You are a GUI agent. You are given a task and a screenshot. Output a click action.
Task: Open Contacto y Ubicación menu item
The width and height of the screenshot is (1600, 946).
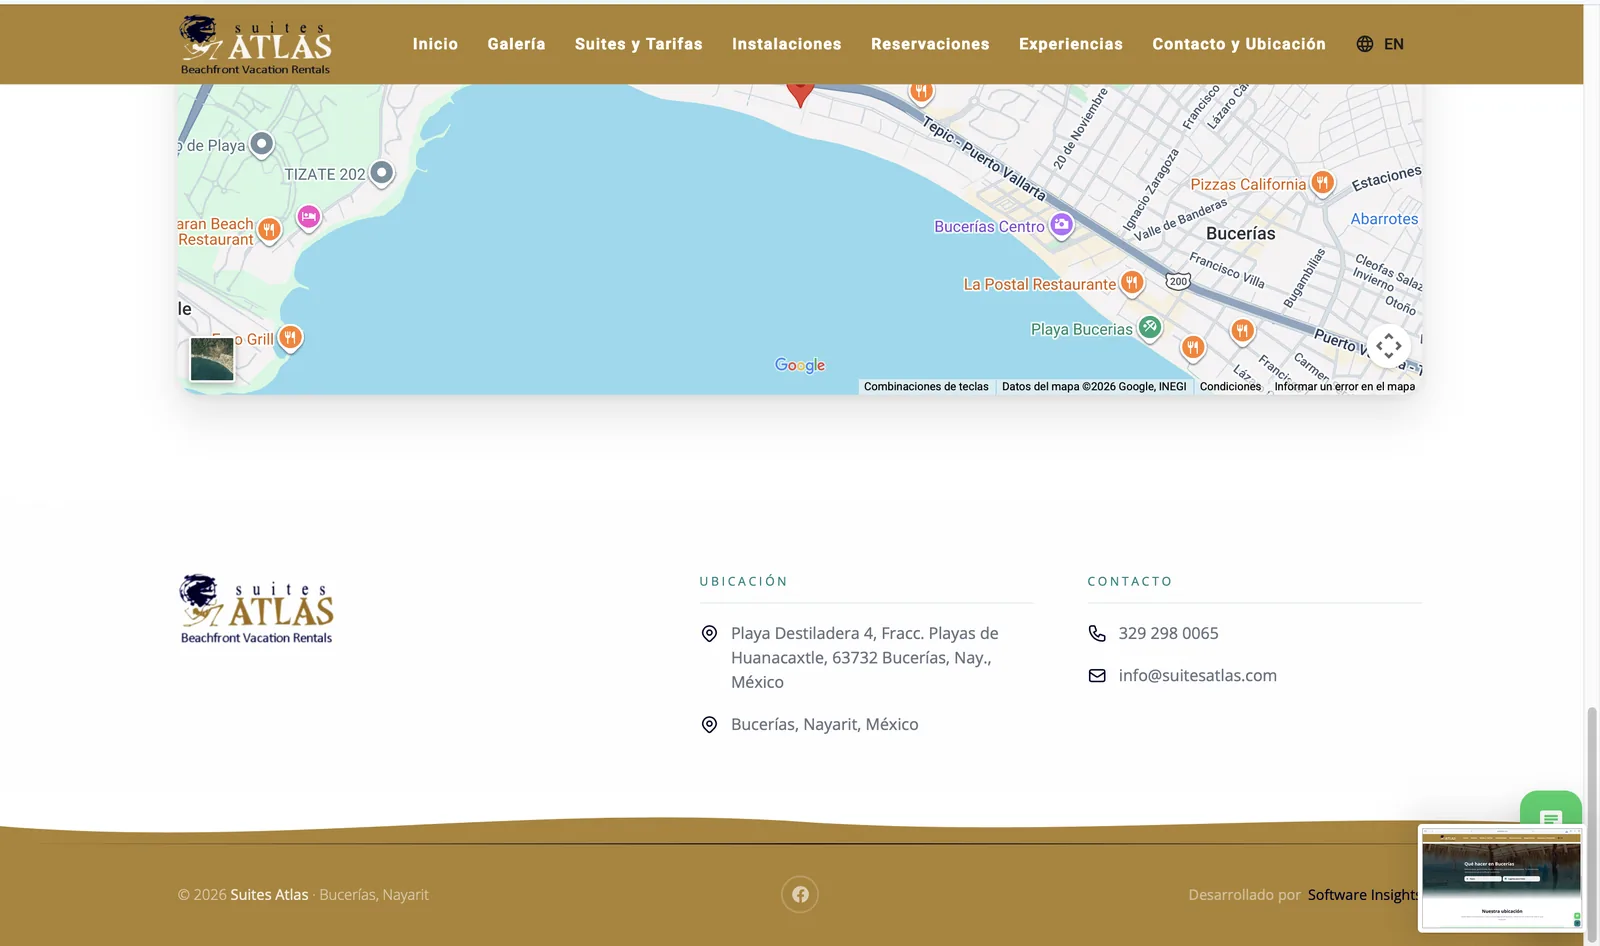[x=1238, y=44]
